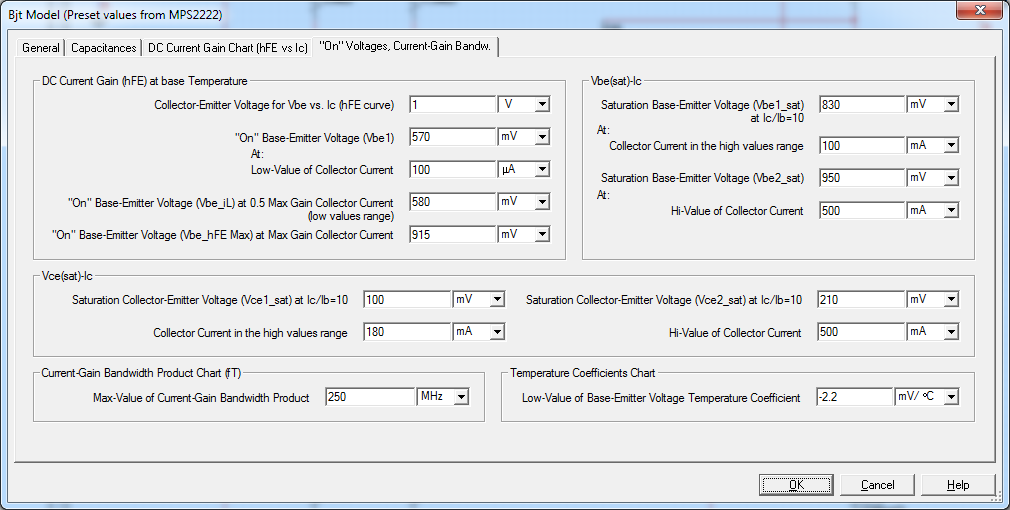Open unit dropdown for Vbe1_sat voltage
The height and width of the screenshot is (510, 1010).
click(x=951, y=104)
